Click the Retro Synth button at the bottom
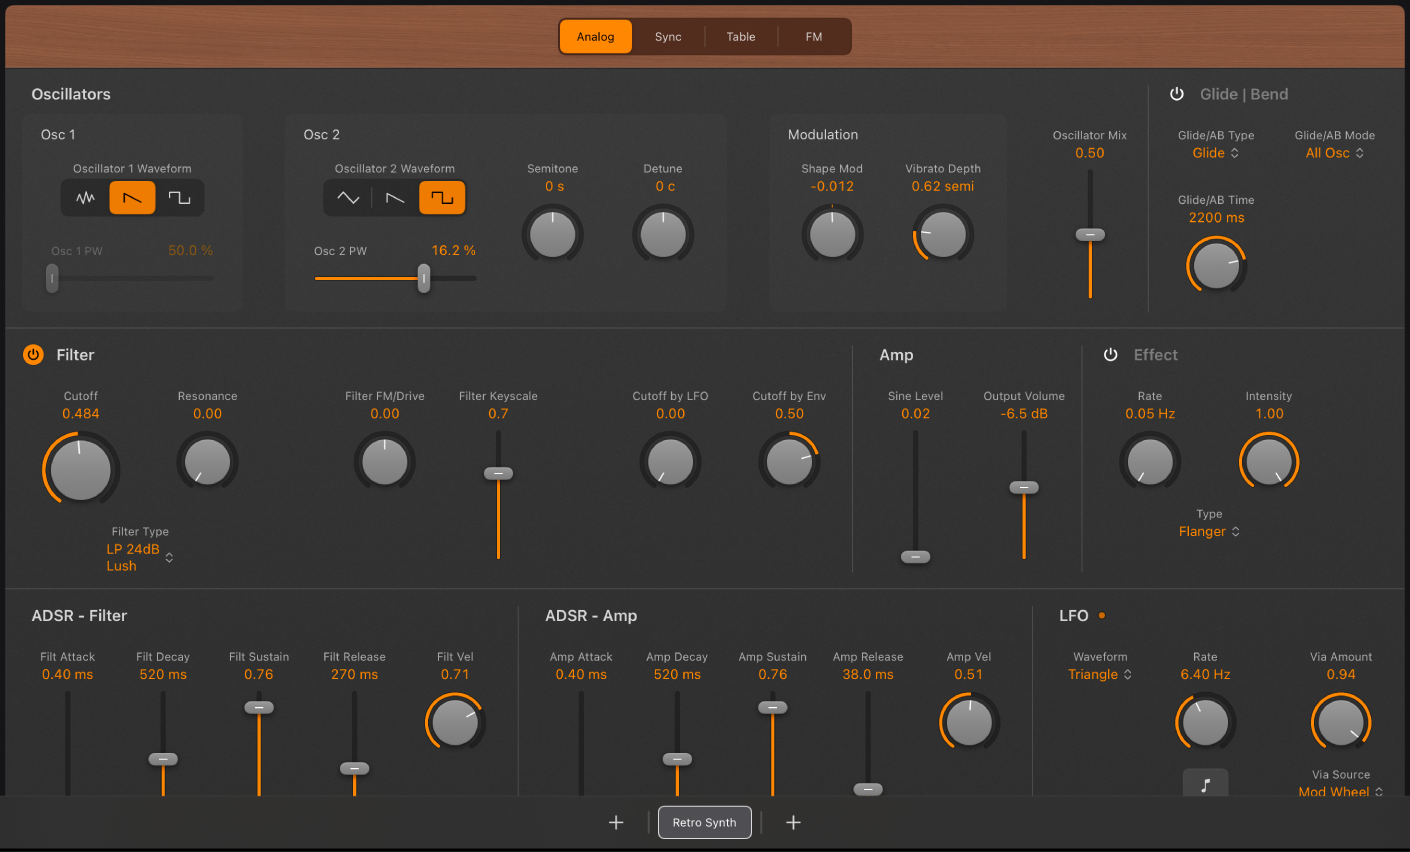Image resolution: width=1410 pixels, height=852 pixels. [x=704, y=822]
